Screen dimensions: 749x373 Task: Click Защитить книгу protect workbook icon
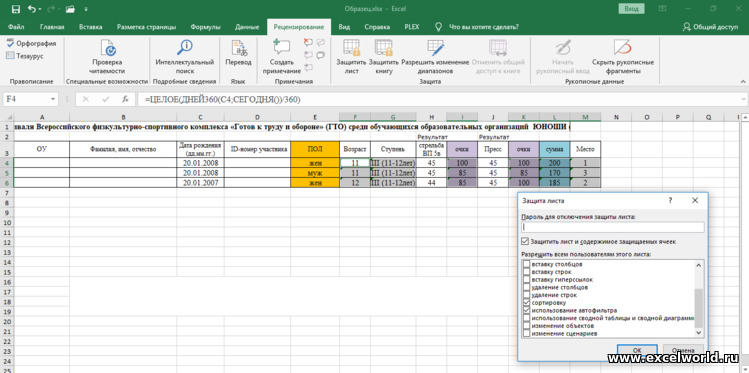click(x=383, y=57)
